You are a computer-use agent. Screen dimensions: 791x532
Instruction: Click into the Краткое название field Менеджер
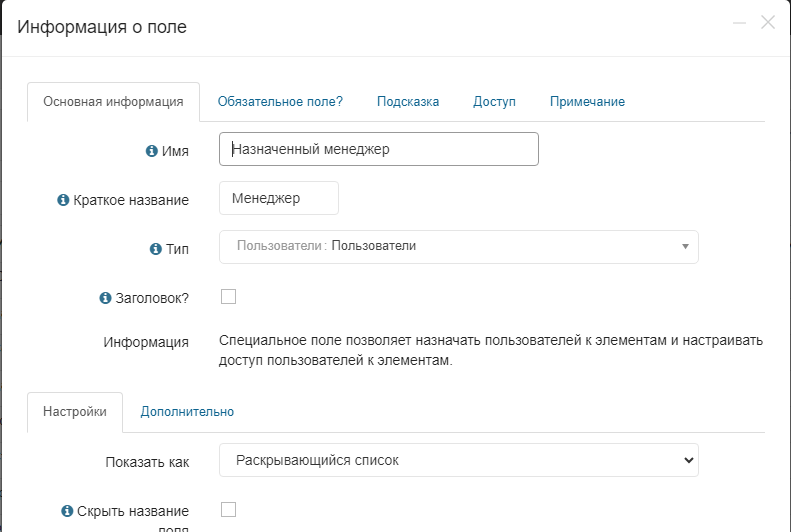coord(279,198)
